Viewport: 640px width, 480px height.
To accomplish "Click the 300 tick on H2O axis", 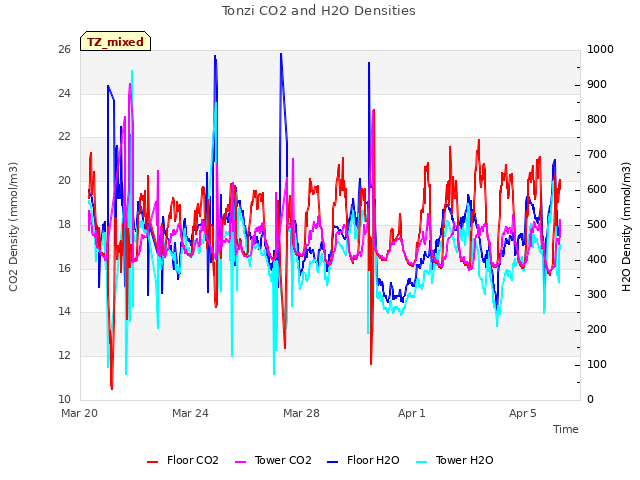I will [x=597, y=295].
